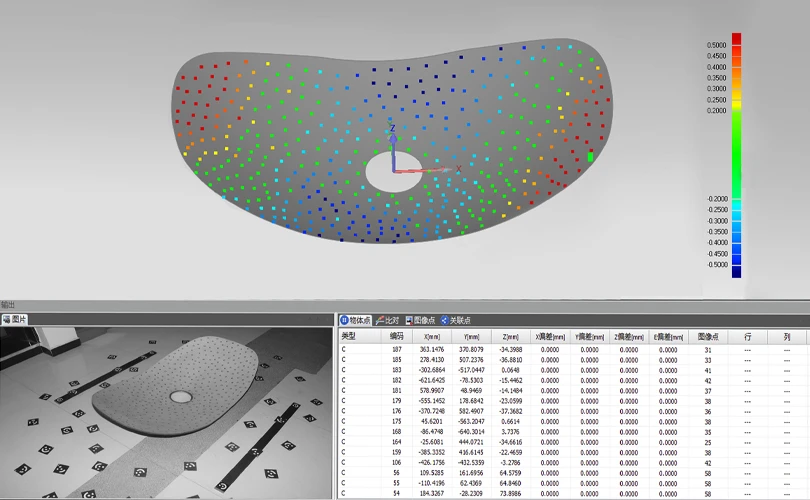Select the row with code 164
The image size is (810, 500).
pyautogui.click(x=572, y=442)
